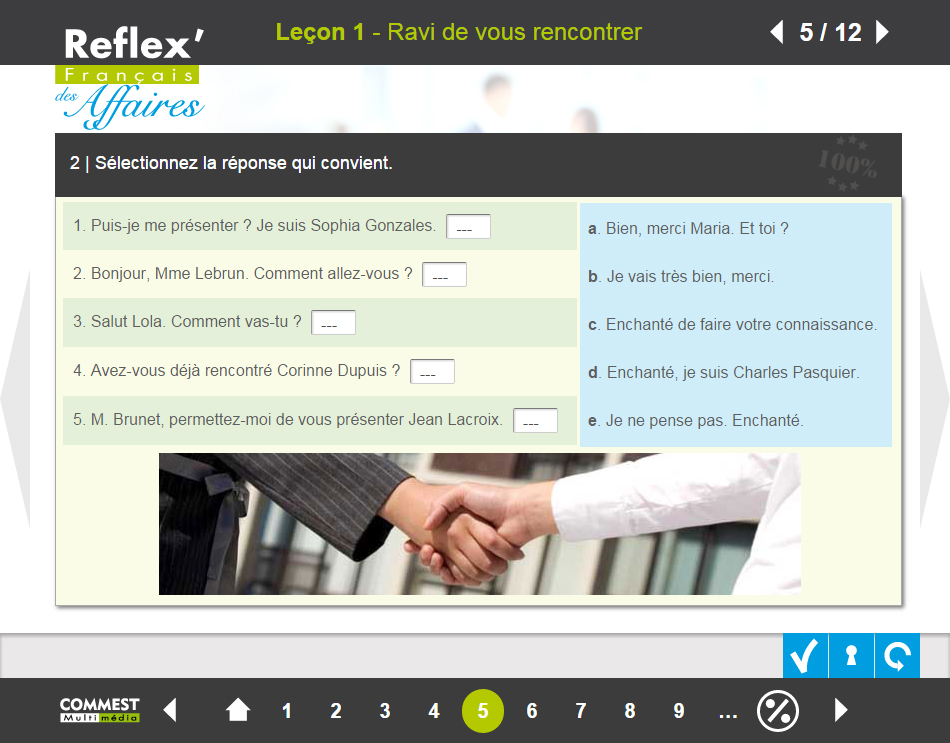Go to page 1 in bottom navigation
Viewport: 950px width, 743px height.
pyautogui.click(x=287, y=710)
